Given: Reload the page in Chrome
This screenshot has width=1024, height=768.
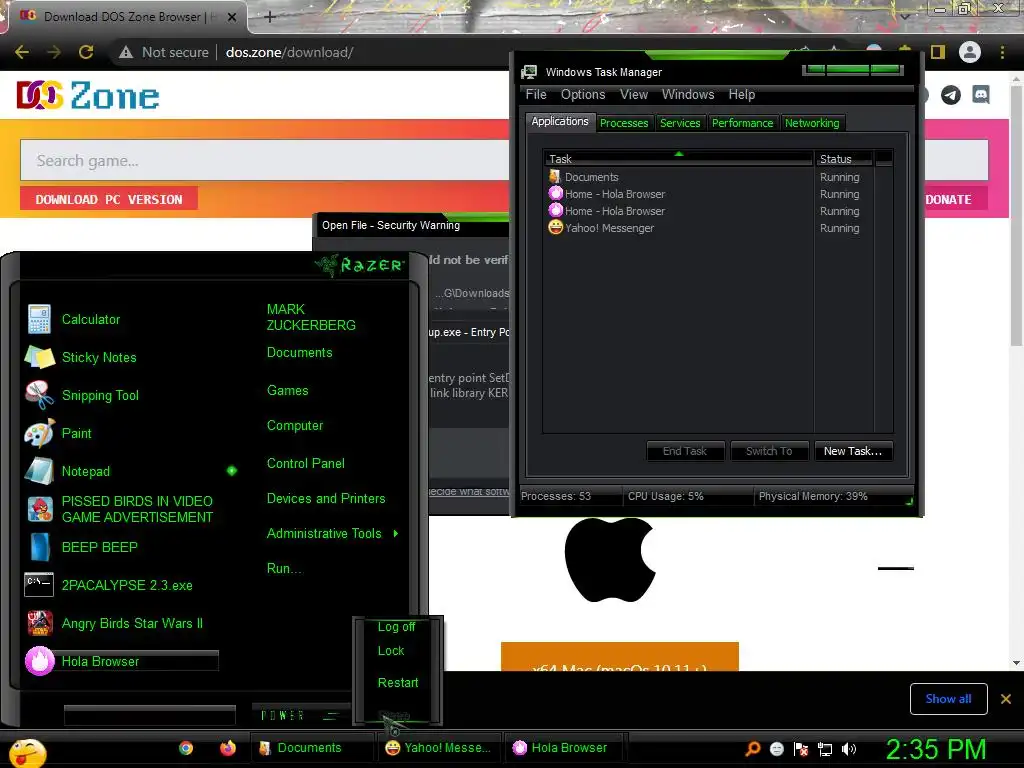Looking at the screenshot, I should [86, 52].
